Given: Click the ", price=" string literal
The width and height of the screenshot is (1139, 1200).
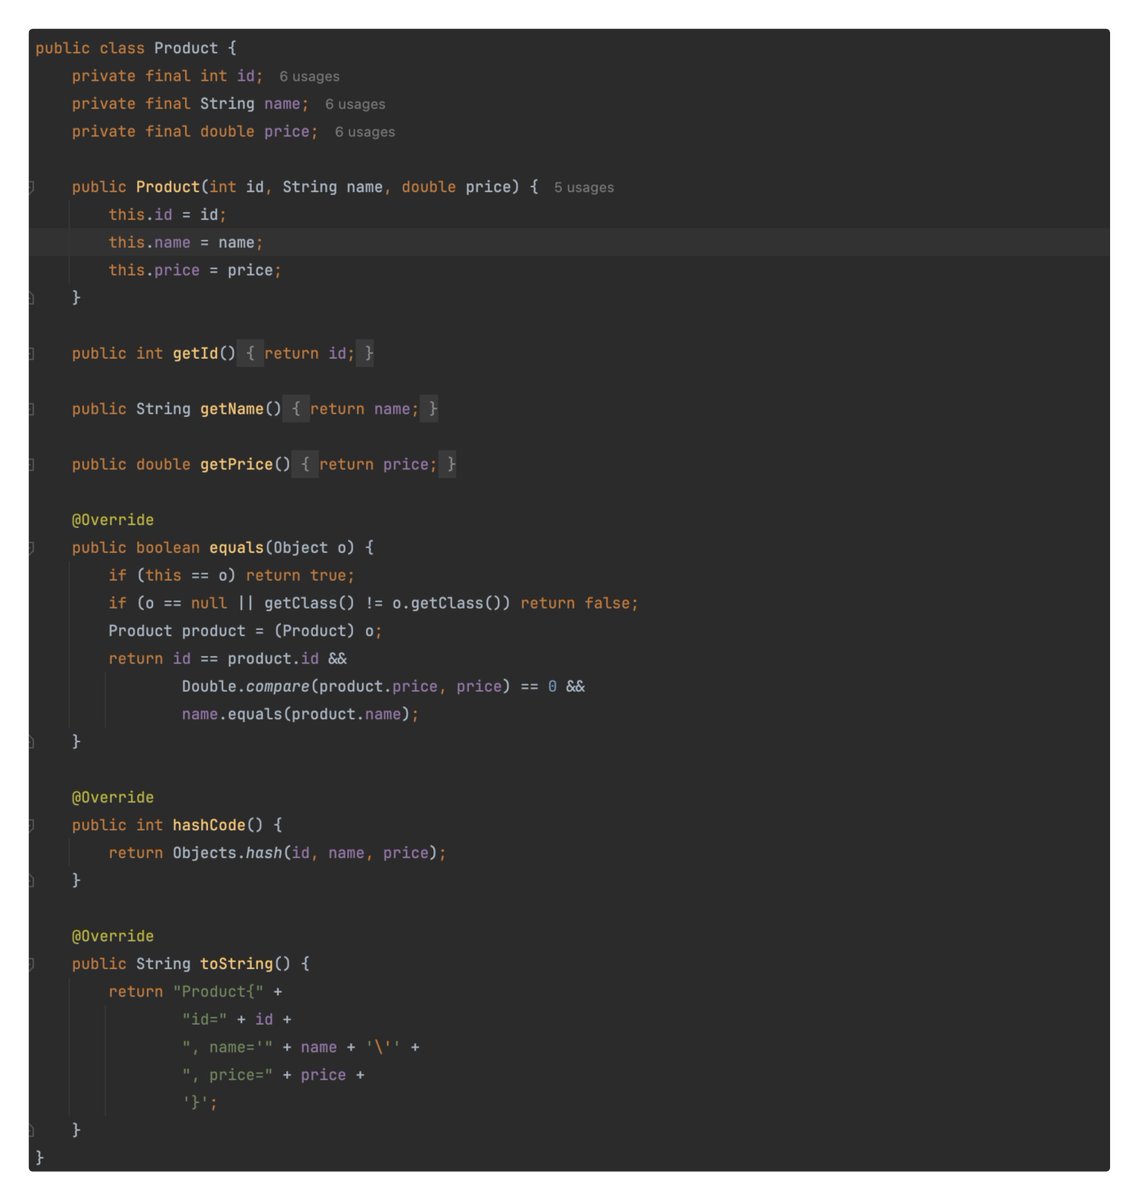Looking at the screenshot, I should point(227,1075).
